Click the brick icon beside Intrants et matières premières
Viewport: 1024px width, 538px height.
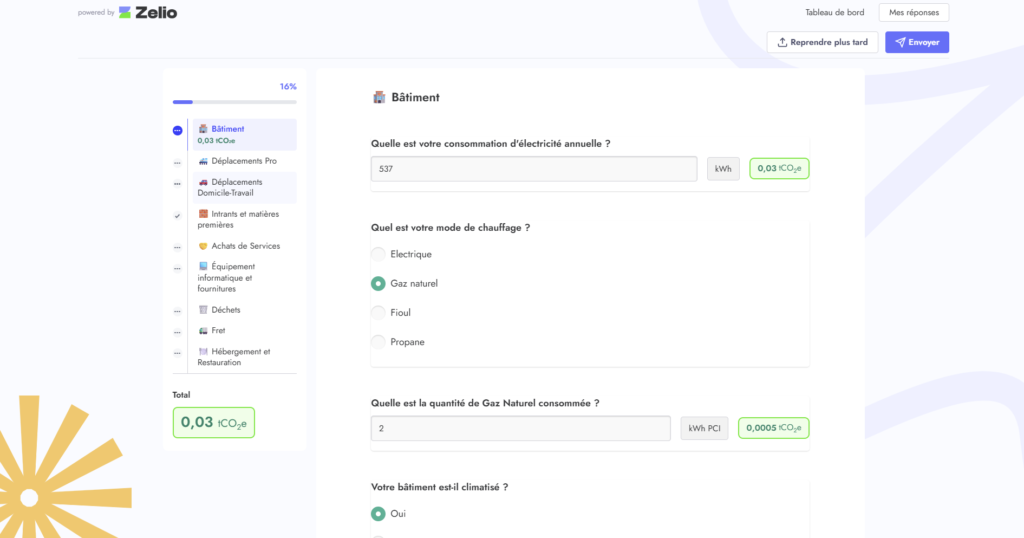pos(203,214)
